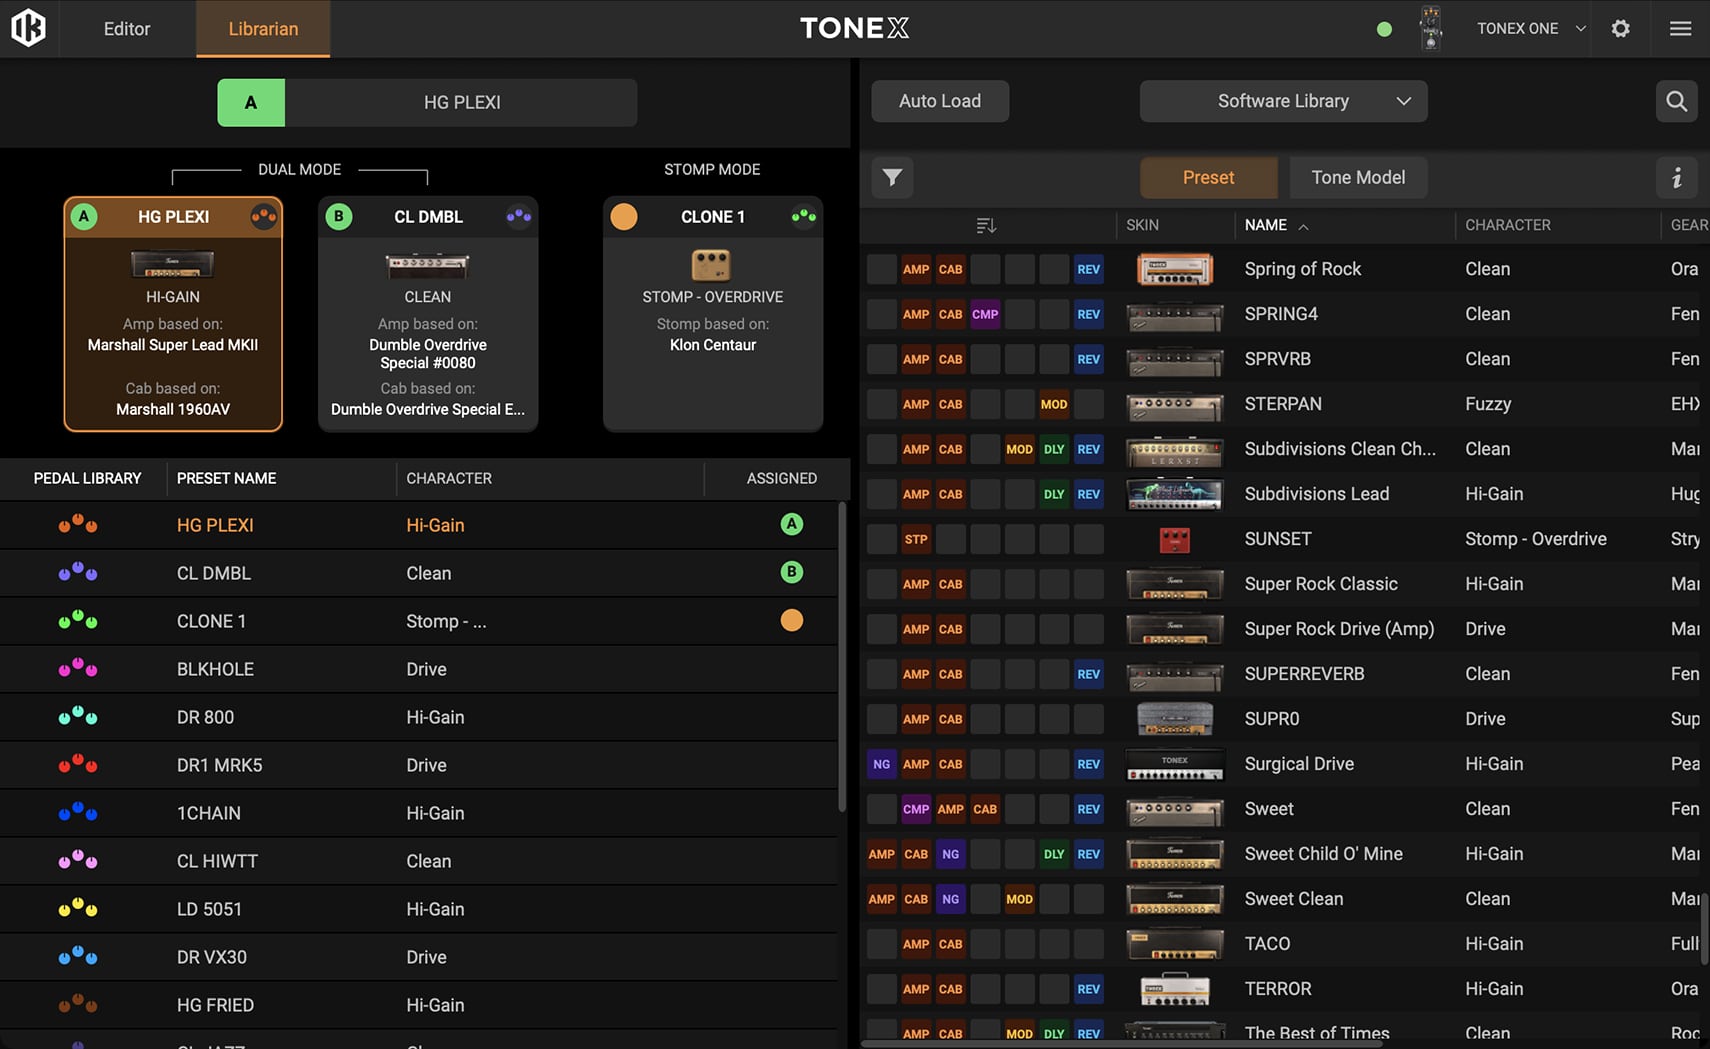Open the search magnifier in library panel
Screen dimensions: 1710x1049
point(1676,101)
